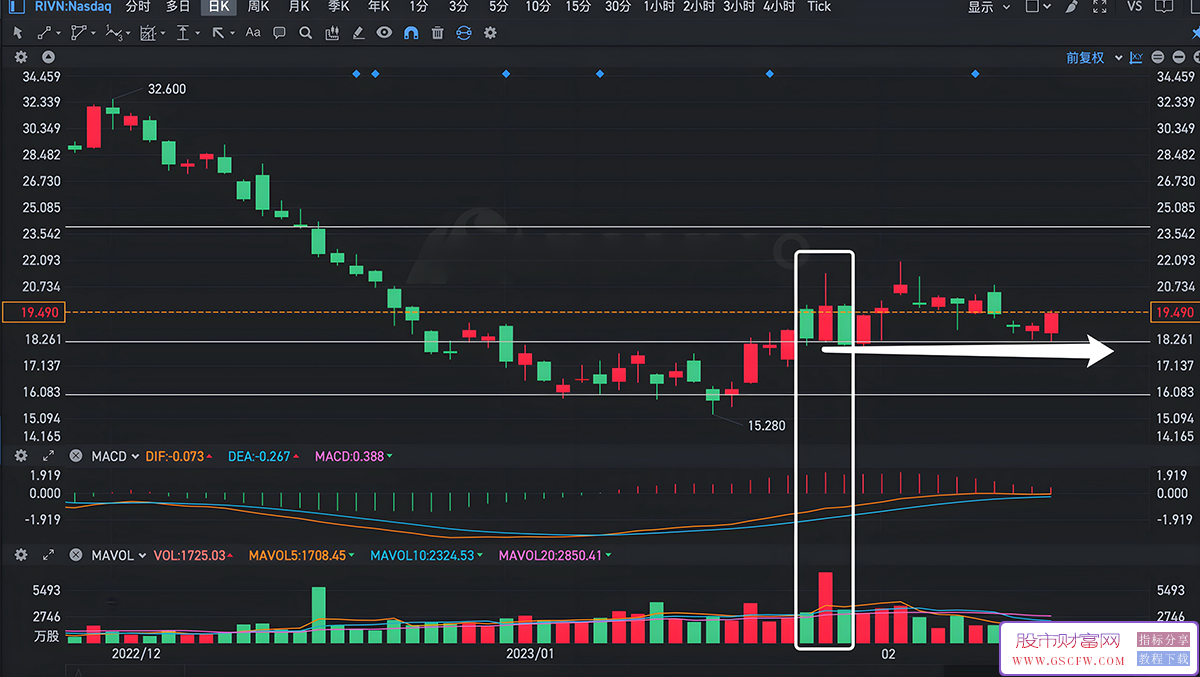Screen dimensions: 1200x677
Task: Click the blue axis scale icon
Action: [1136, 58]
